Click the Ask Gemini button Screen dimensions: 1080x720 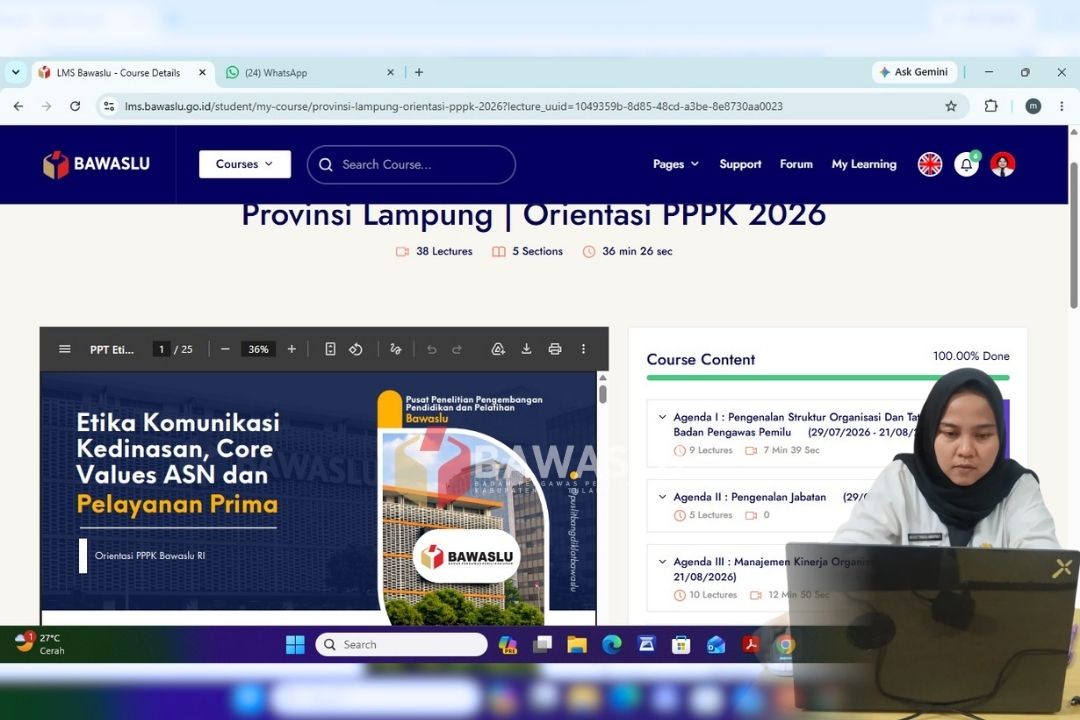(x=914, y=72)
